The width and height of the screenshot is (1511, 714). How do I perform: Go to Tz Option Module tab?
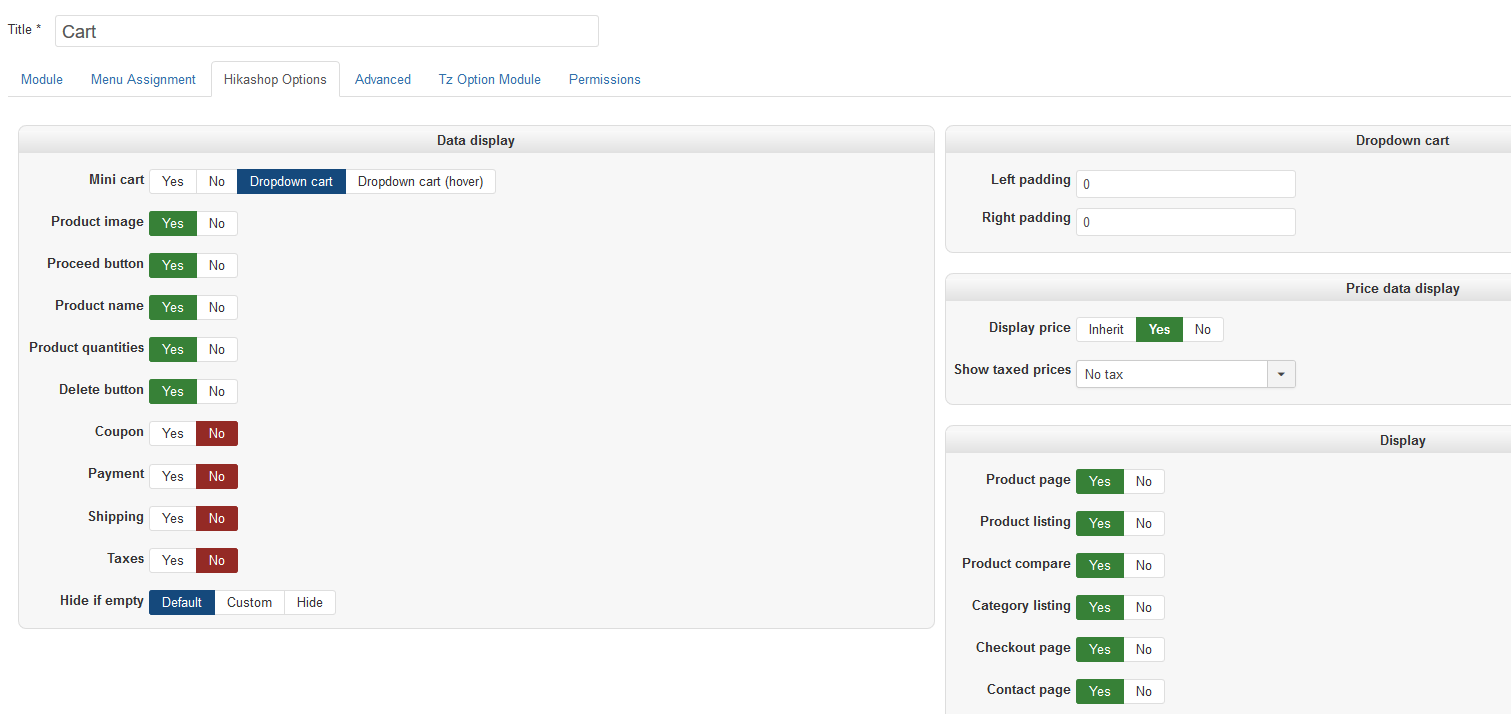tap(490, 79)
